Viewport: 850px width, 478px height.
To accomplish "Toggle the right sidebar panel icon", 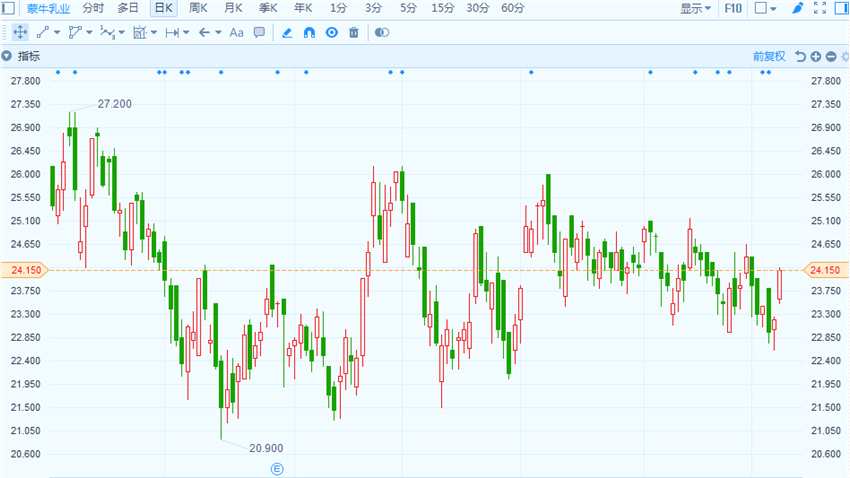I will coord(842,8).
